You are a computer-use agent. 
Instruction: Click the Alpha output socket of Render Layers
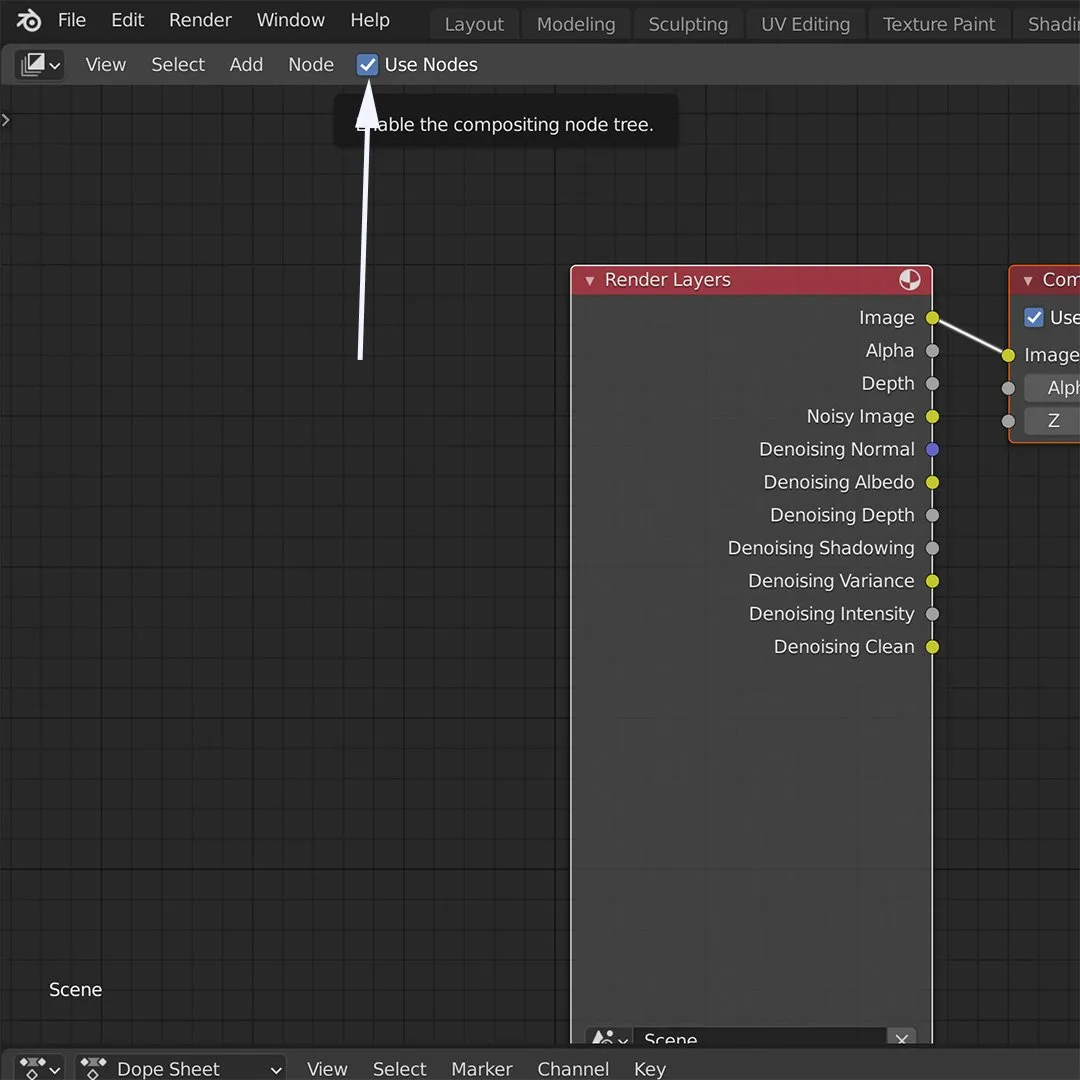(x=932, y=351)
